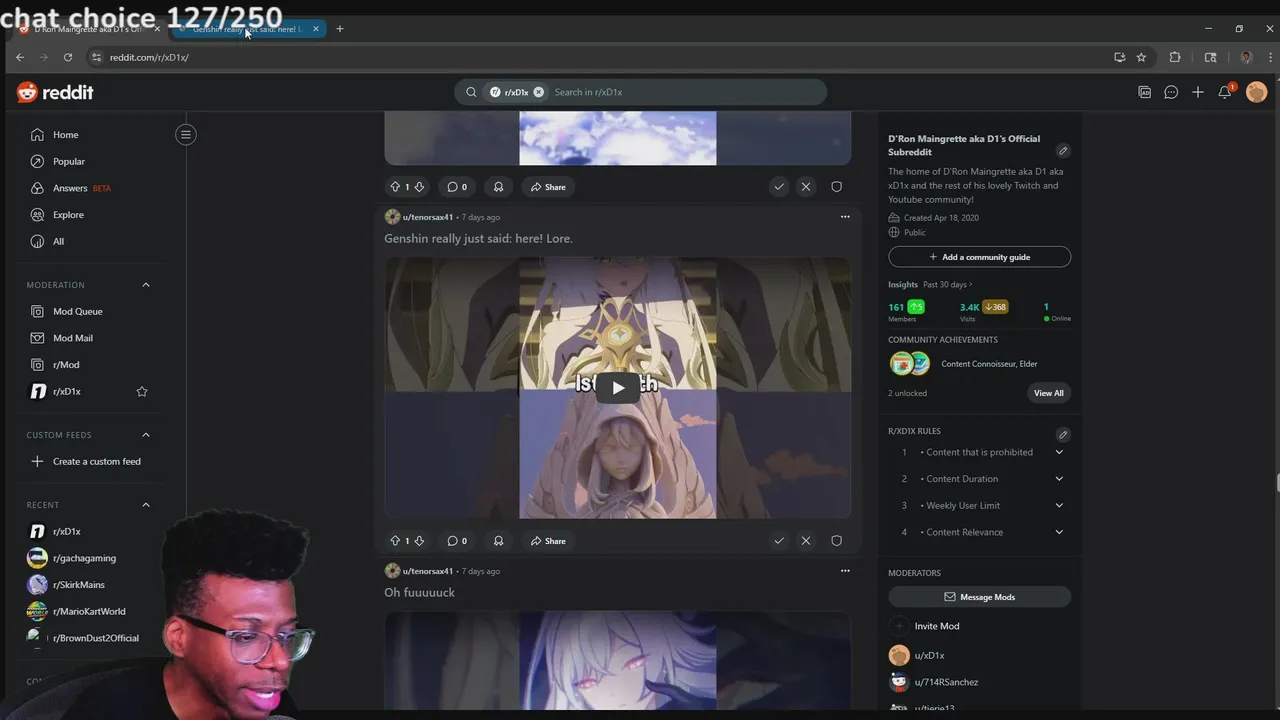Give award on 'Genshin really just said' post
The height and width of the screenshot is (720, 1280).
click(x=498, y=541)
